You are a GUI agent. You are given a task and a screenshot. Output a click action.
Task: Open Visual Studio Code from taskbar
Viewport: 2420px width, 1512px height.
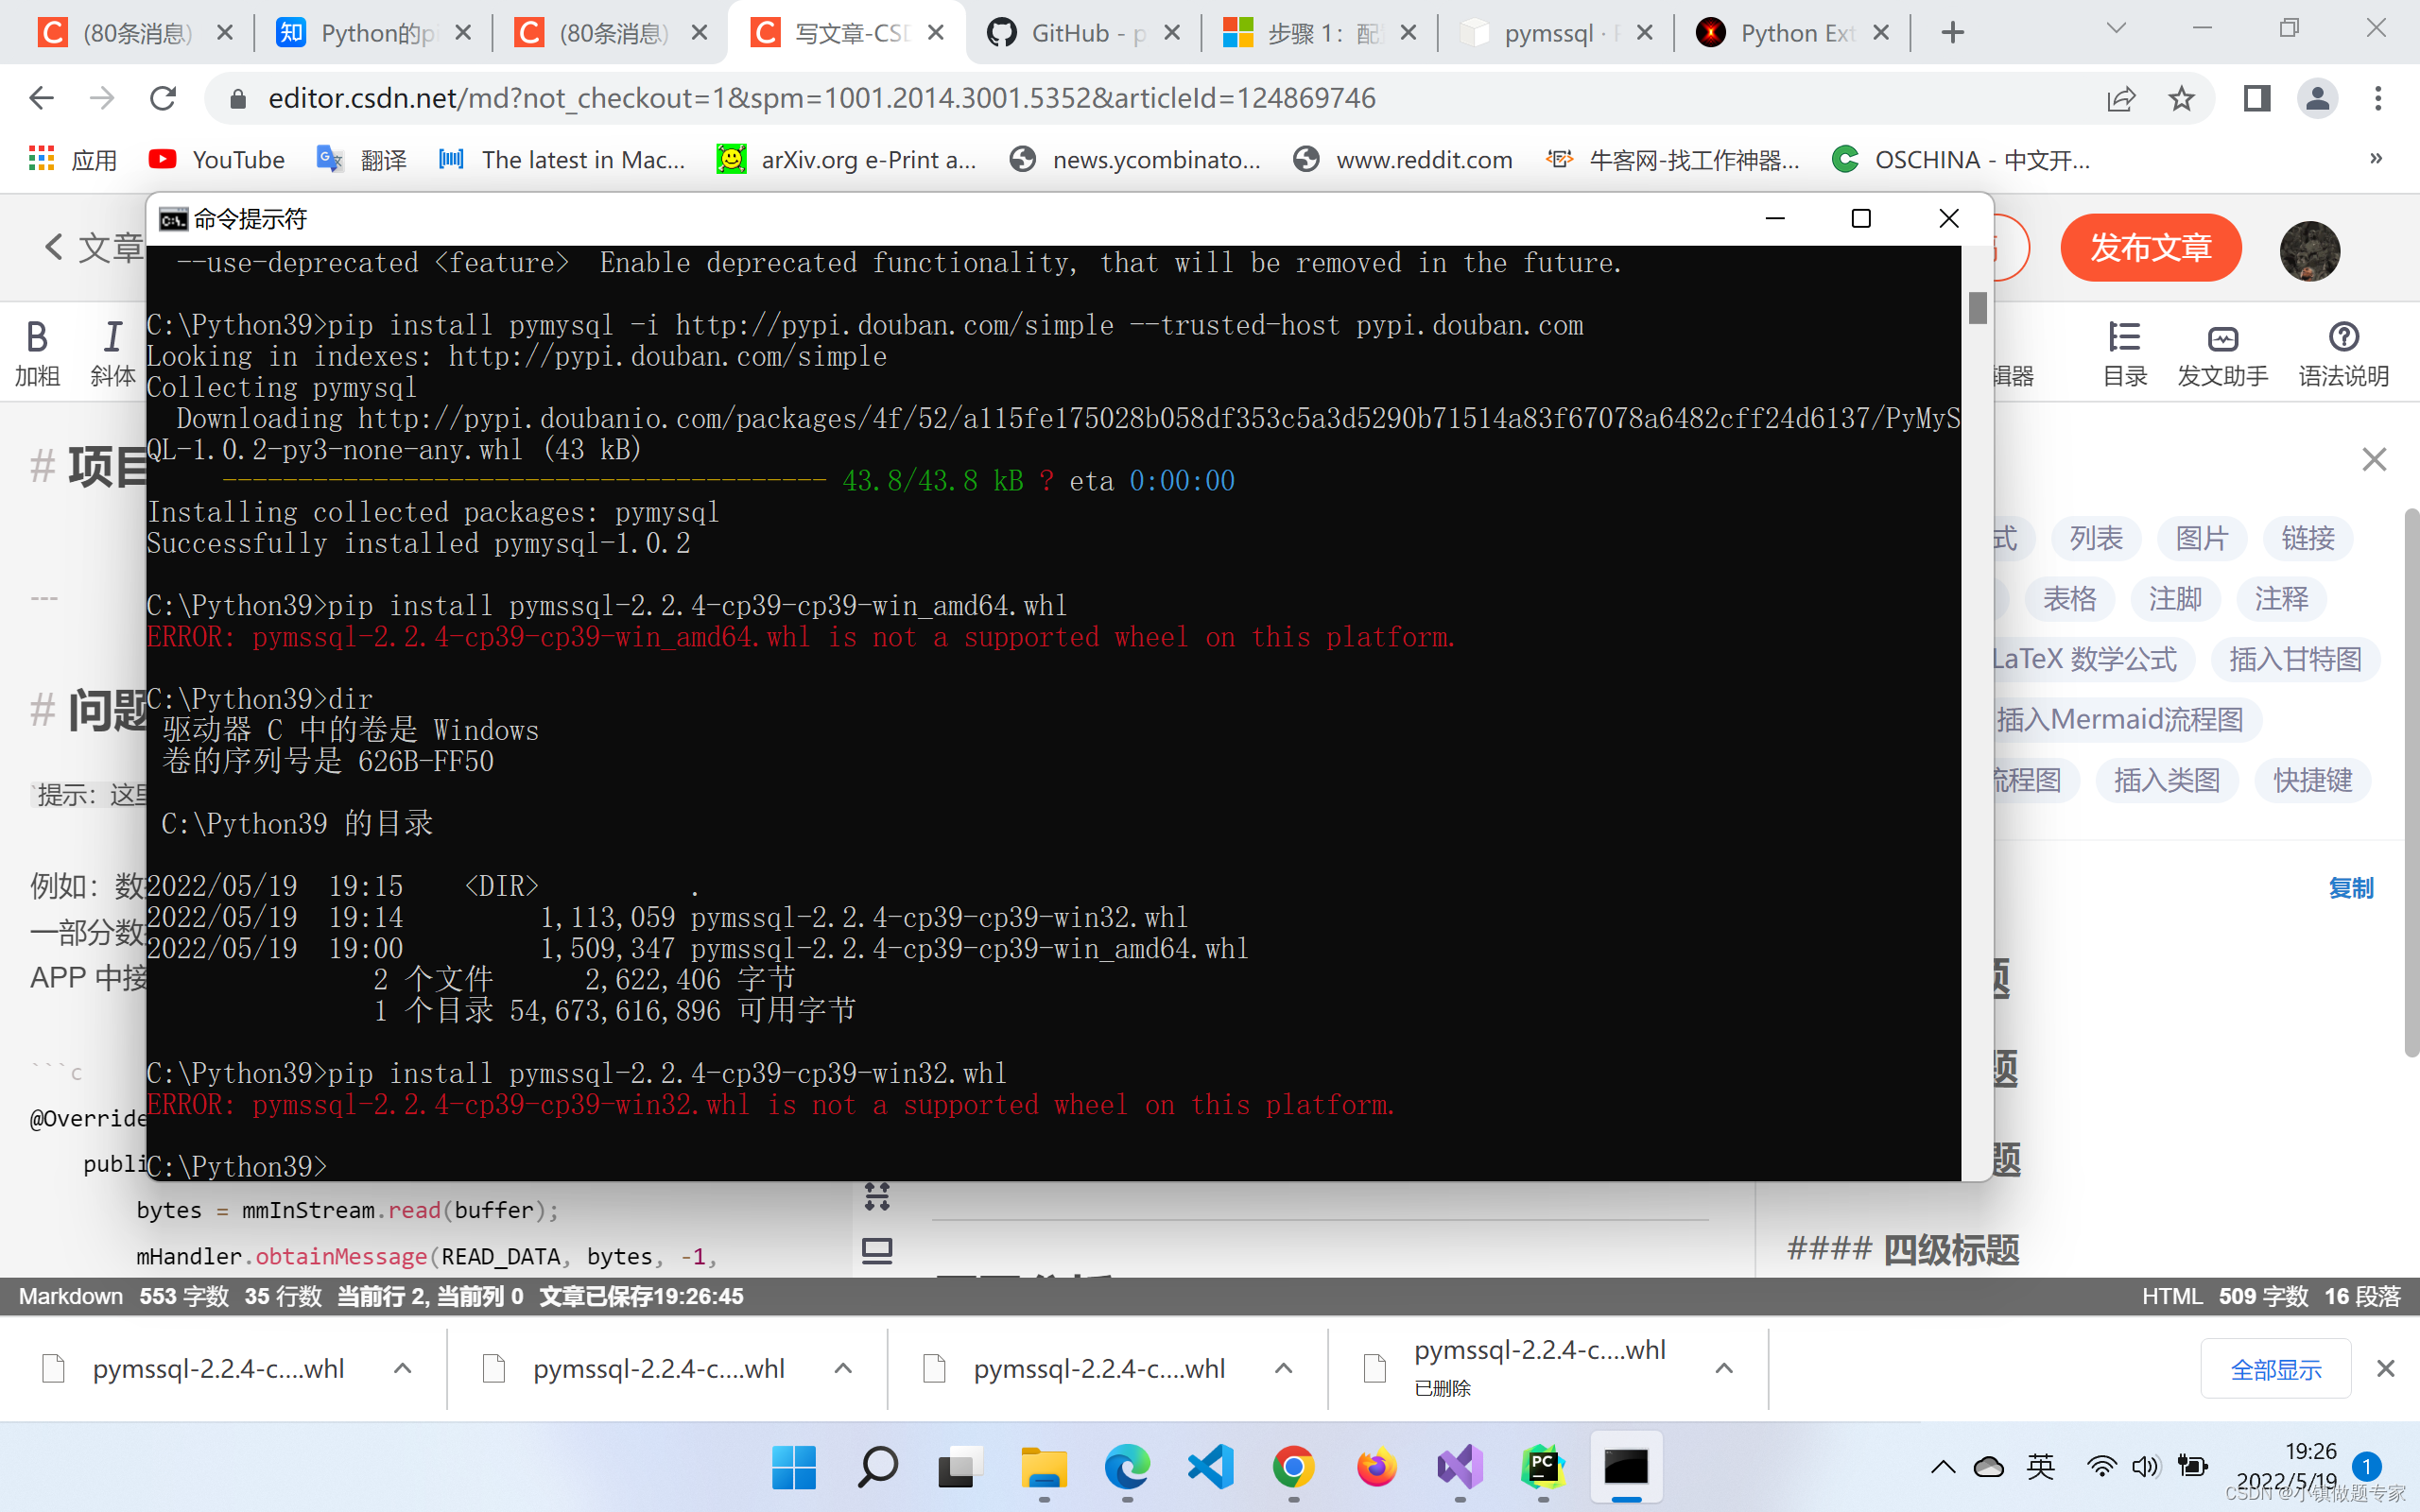[1210, 1467]
